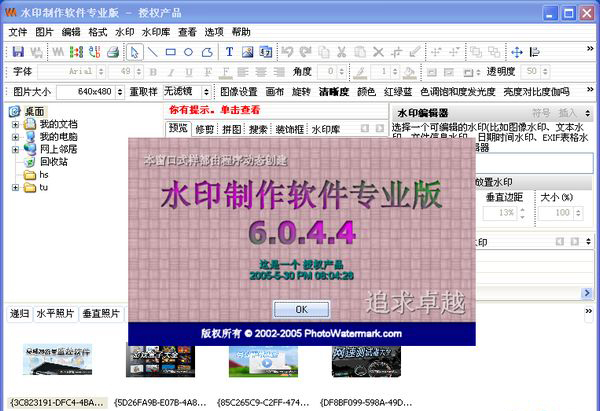The image size is (600, 411).
Task: Click the paste clipboard icon
Action: click(x=360, y=52)
